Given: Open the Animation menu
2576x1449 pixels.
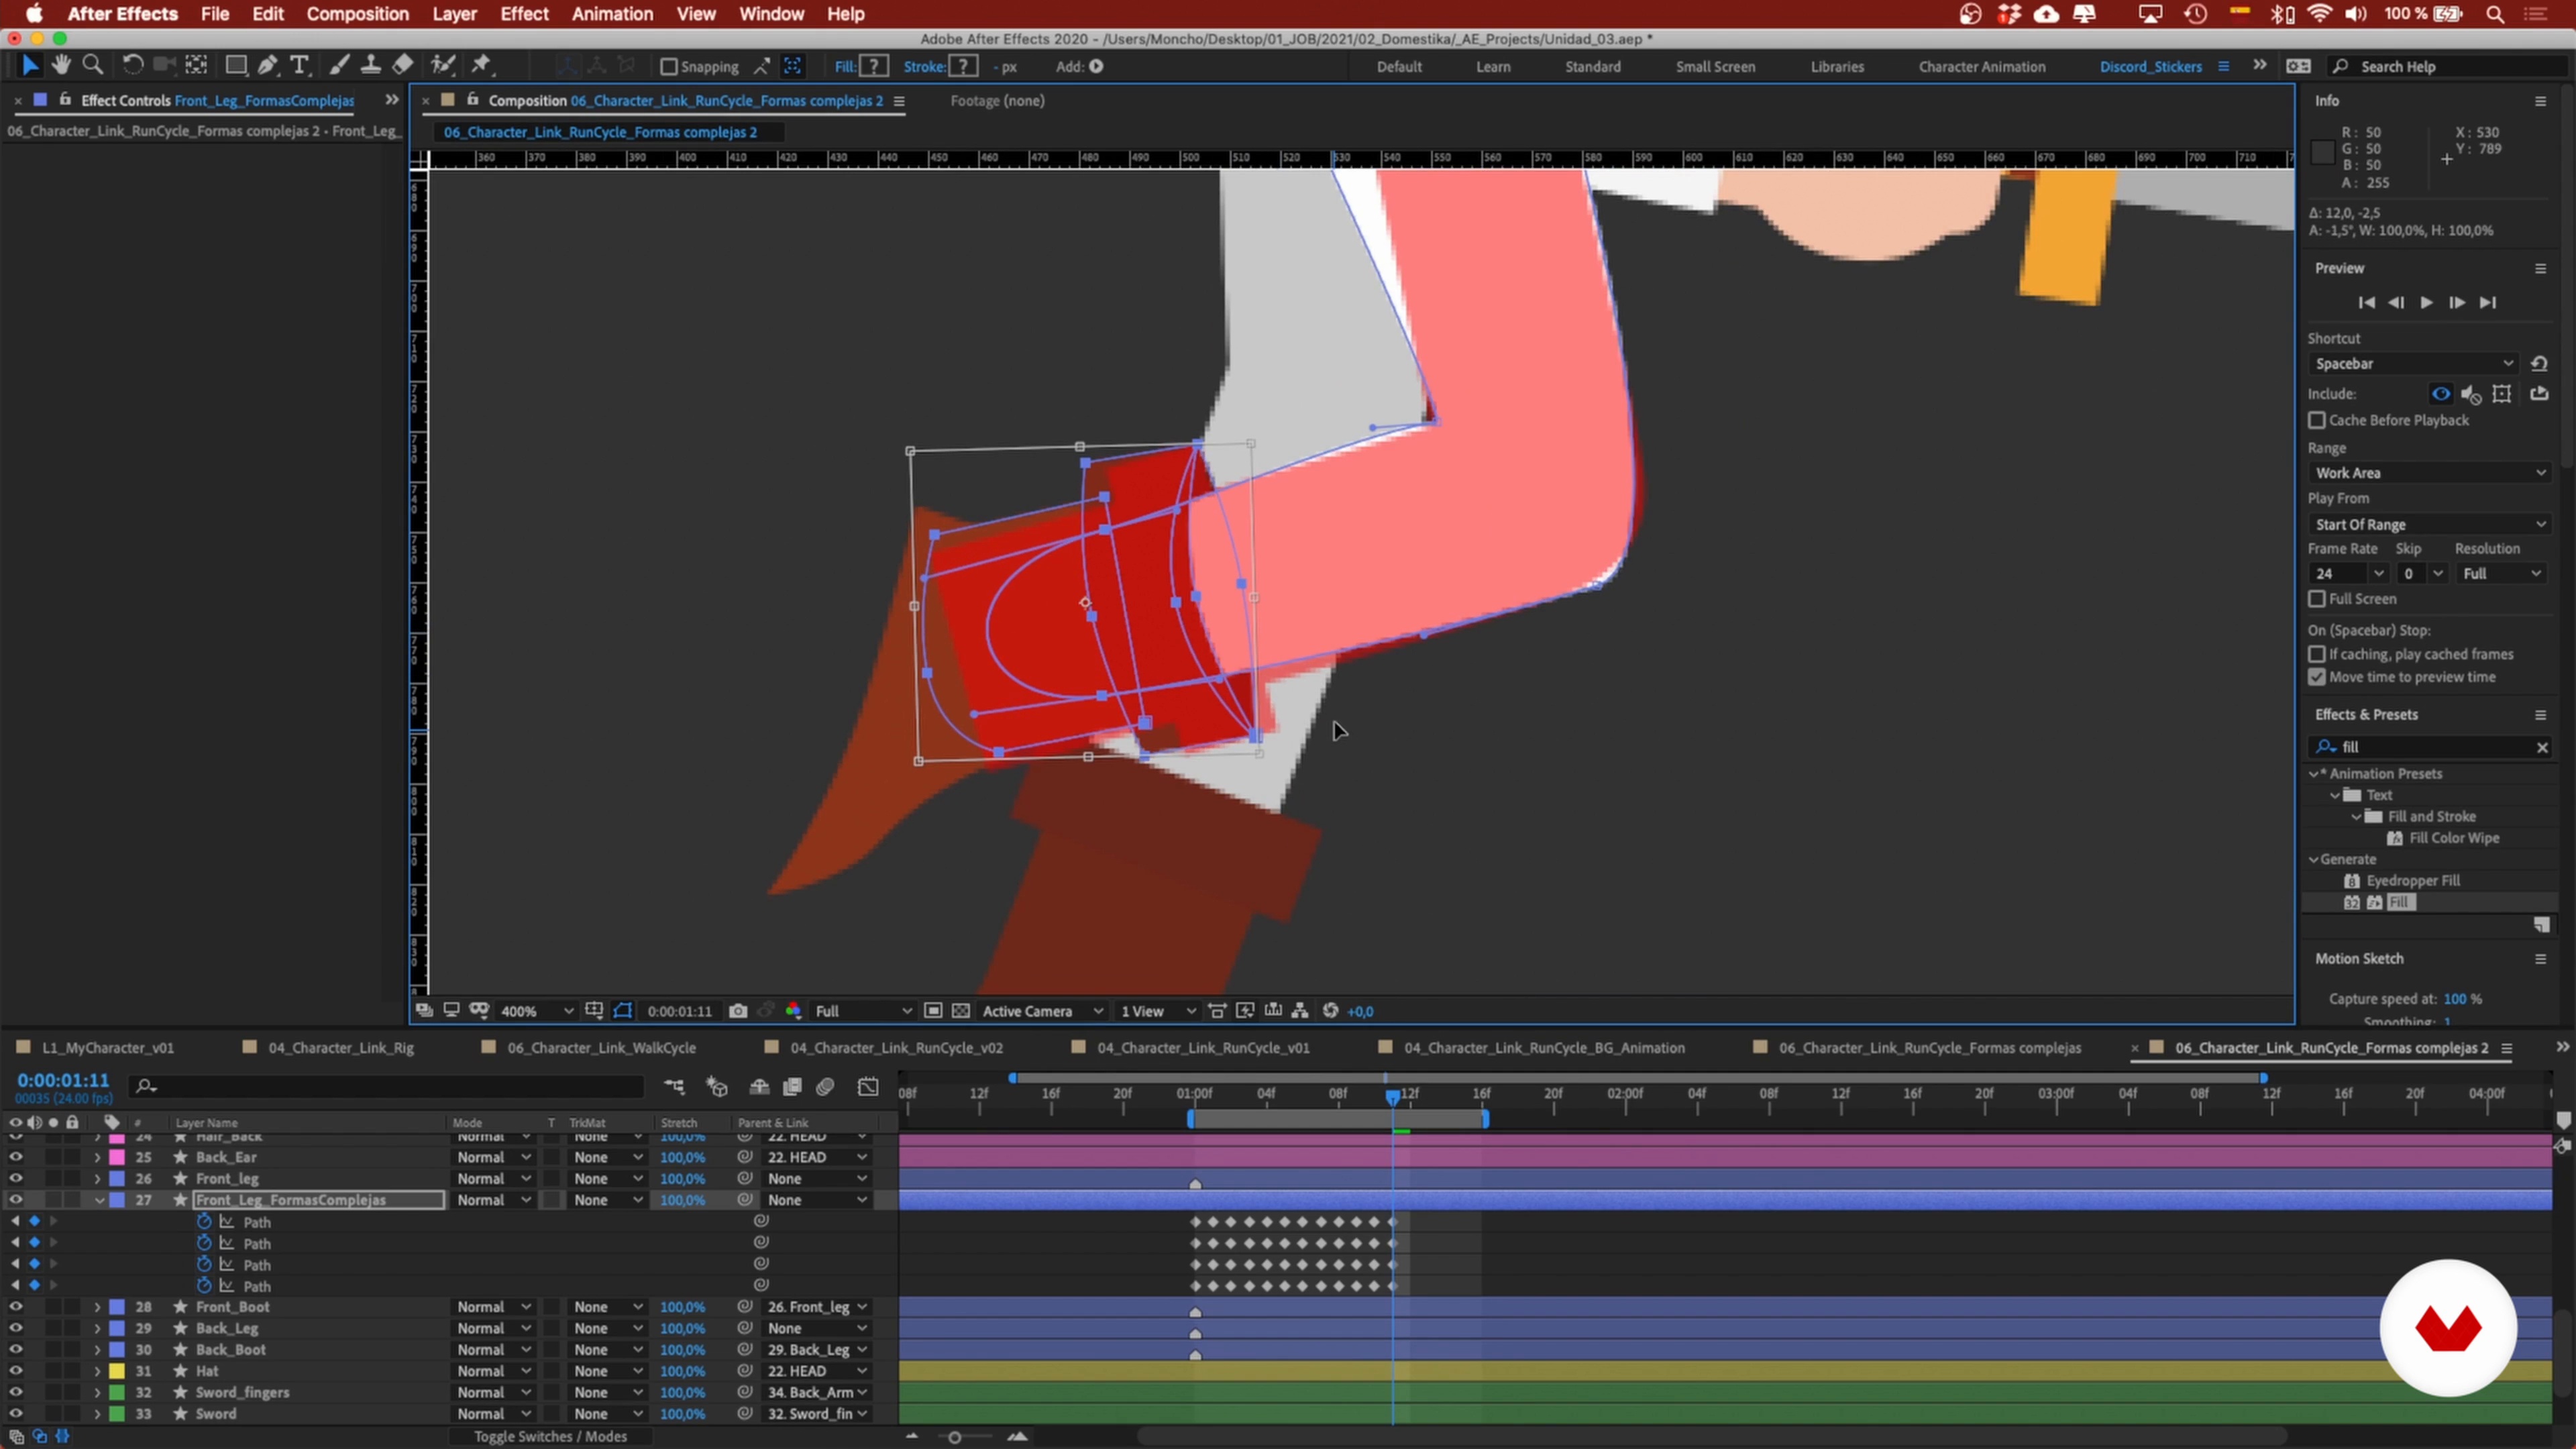Looking at the screenshot, I should tap(612, 14).
